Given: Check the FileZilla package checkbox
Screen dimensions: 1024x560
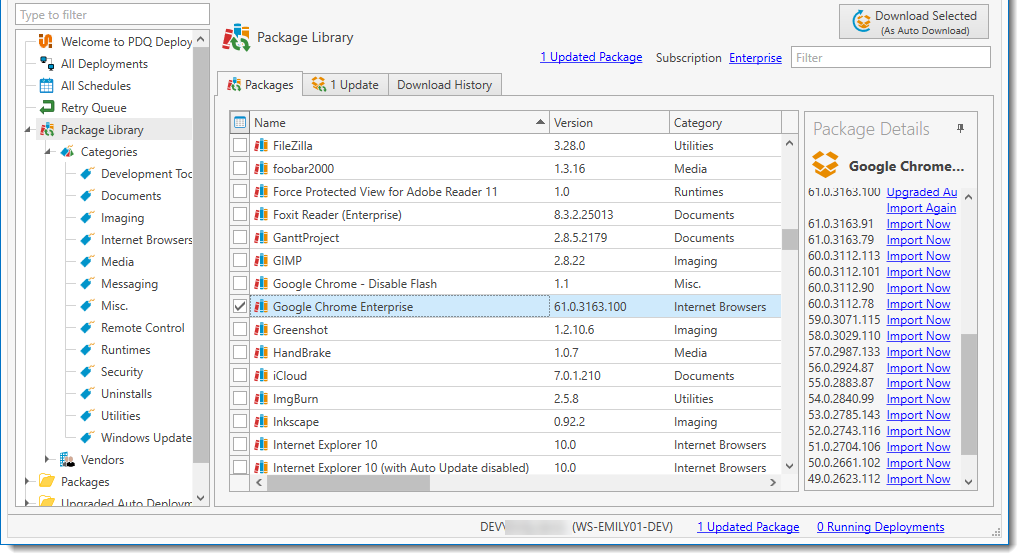Looking at the screenshot, I should click(x=240, y=146).
